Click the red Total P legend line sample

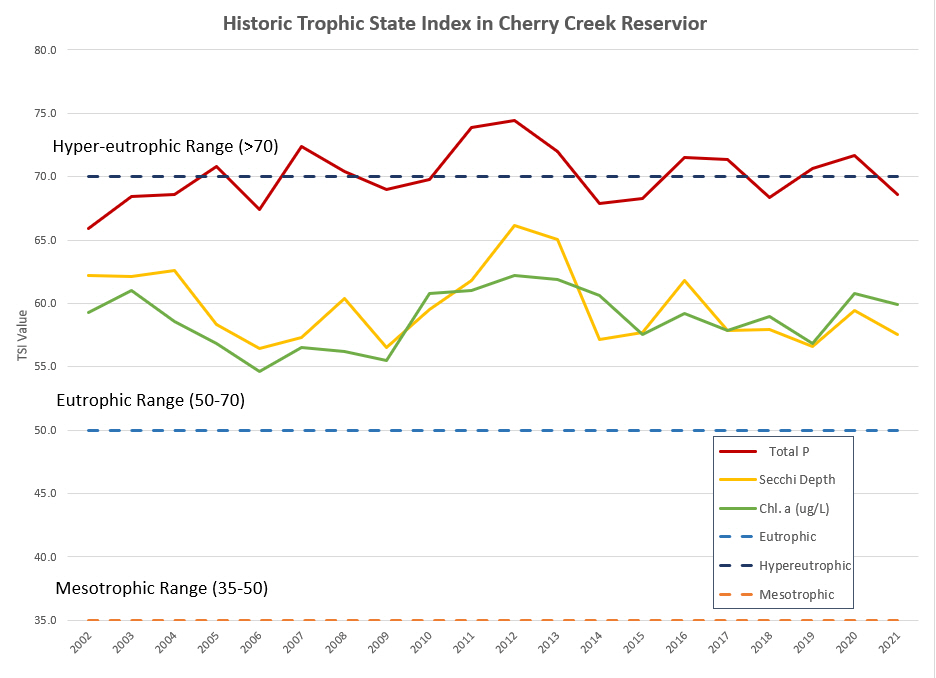coord(737,452)
